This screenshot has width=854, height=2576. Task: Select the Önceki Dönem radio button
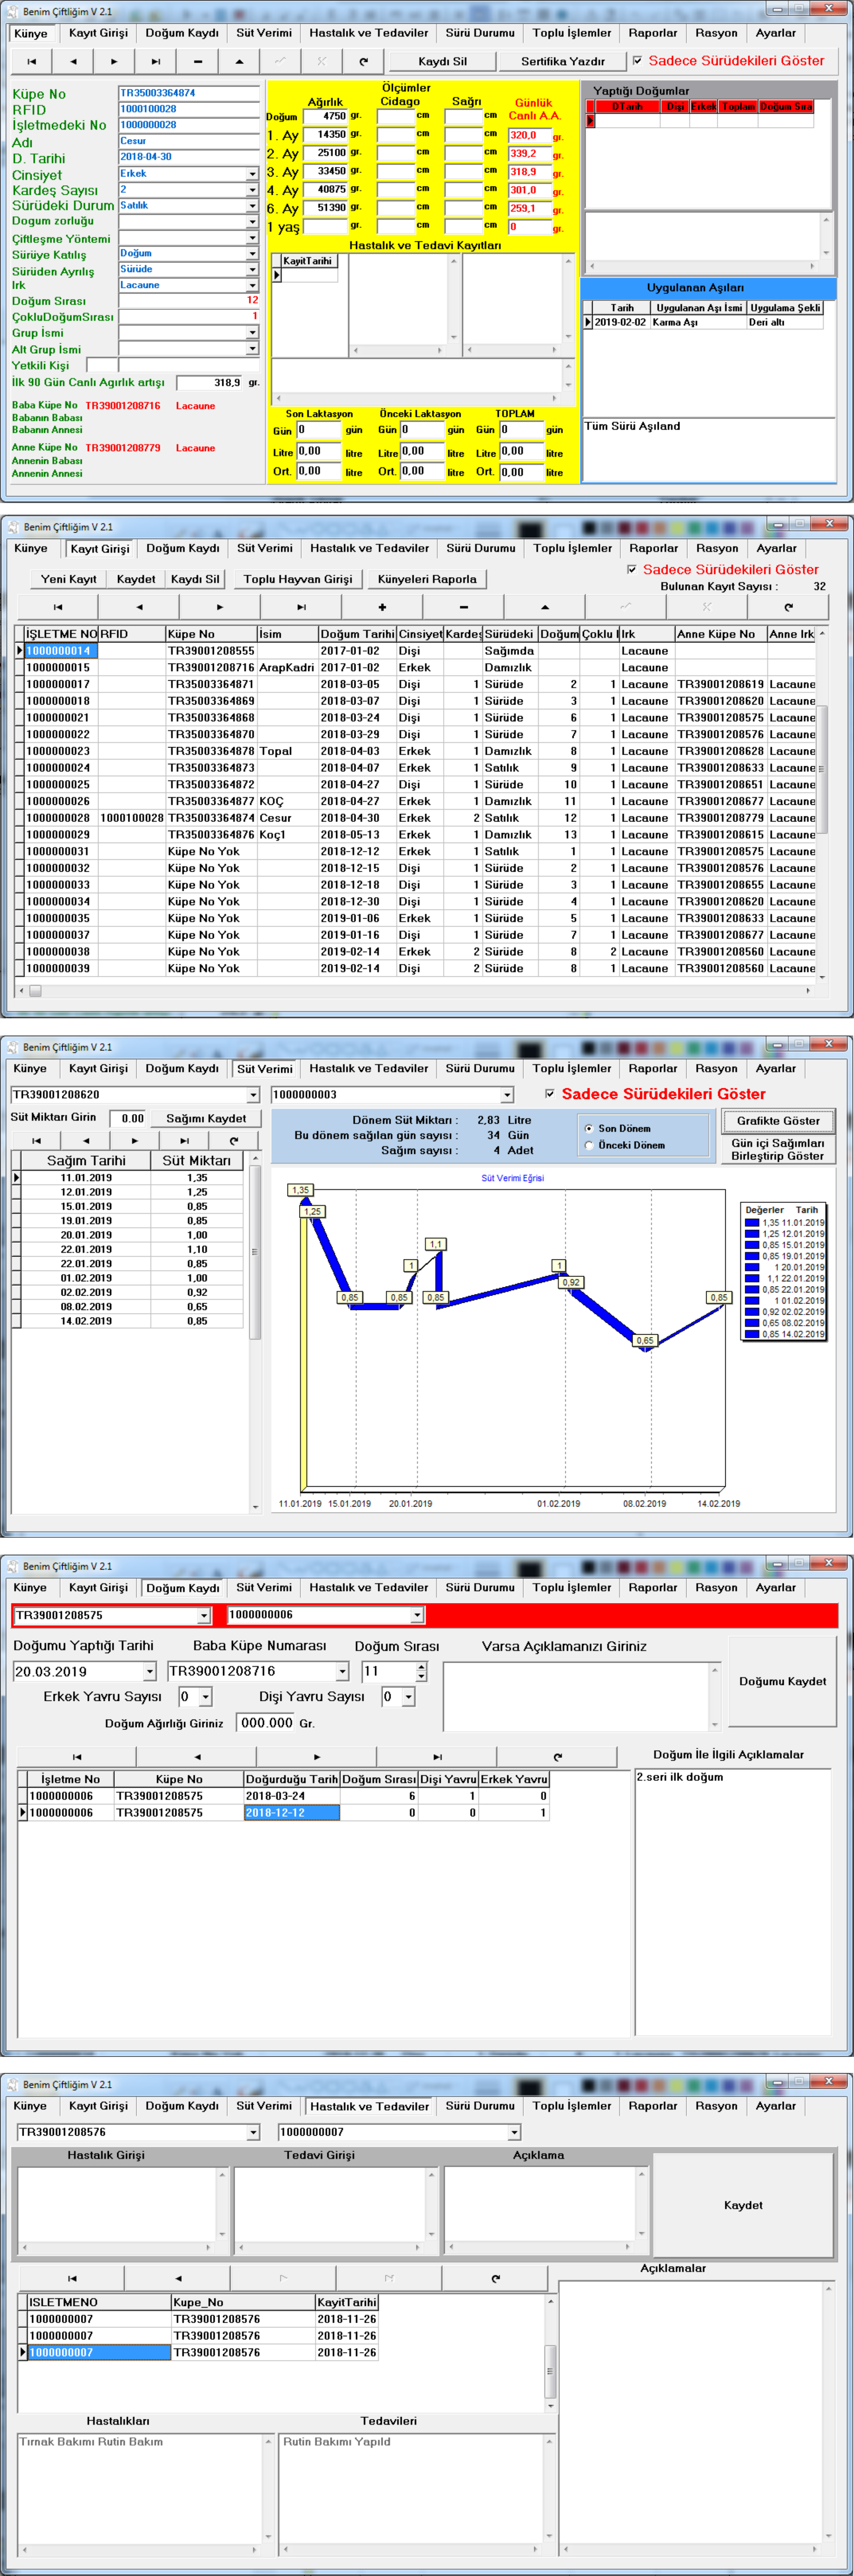click(x=589, y=1145)
